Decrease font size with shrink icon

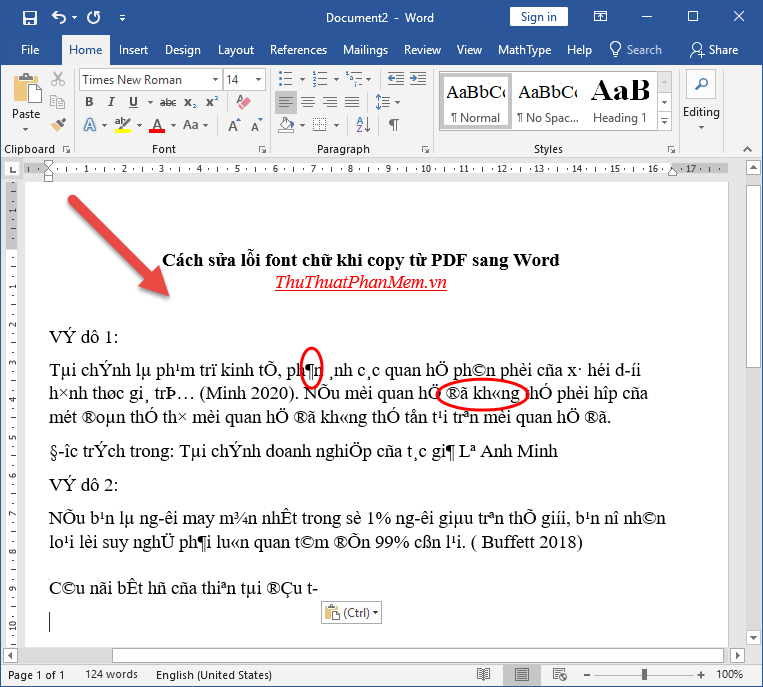(x=256, y=126)
